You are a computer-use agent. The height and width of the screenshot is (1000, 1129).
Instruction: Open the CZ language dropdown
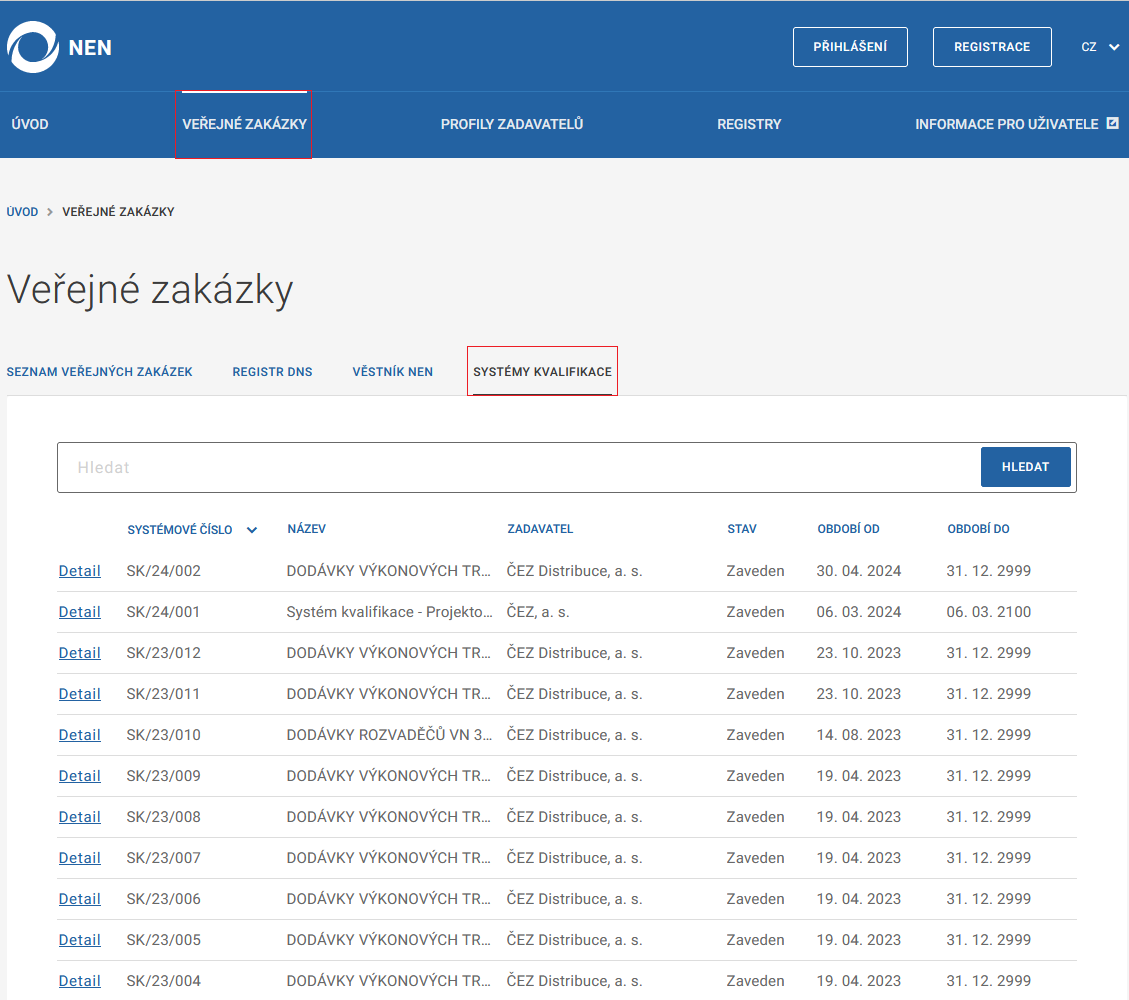[1100, 47]
